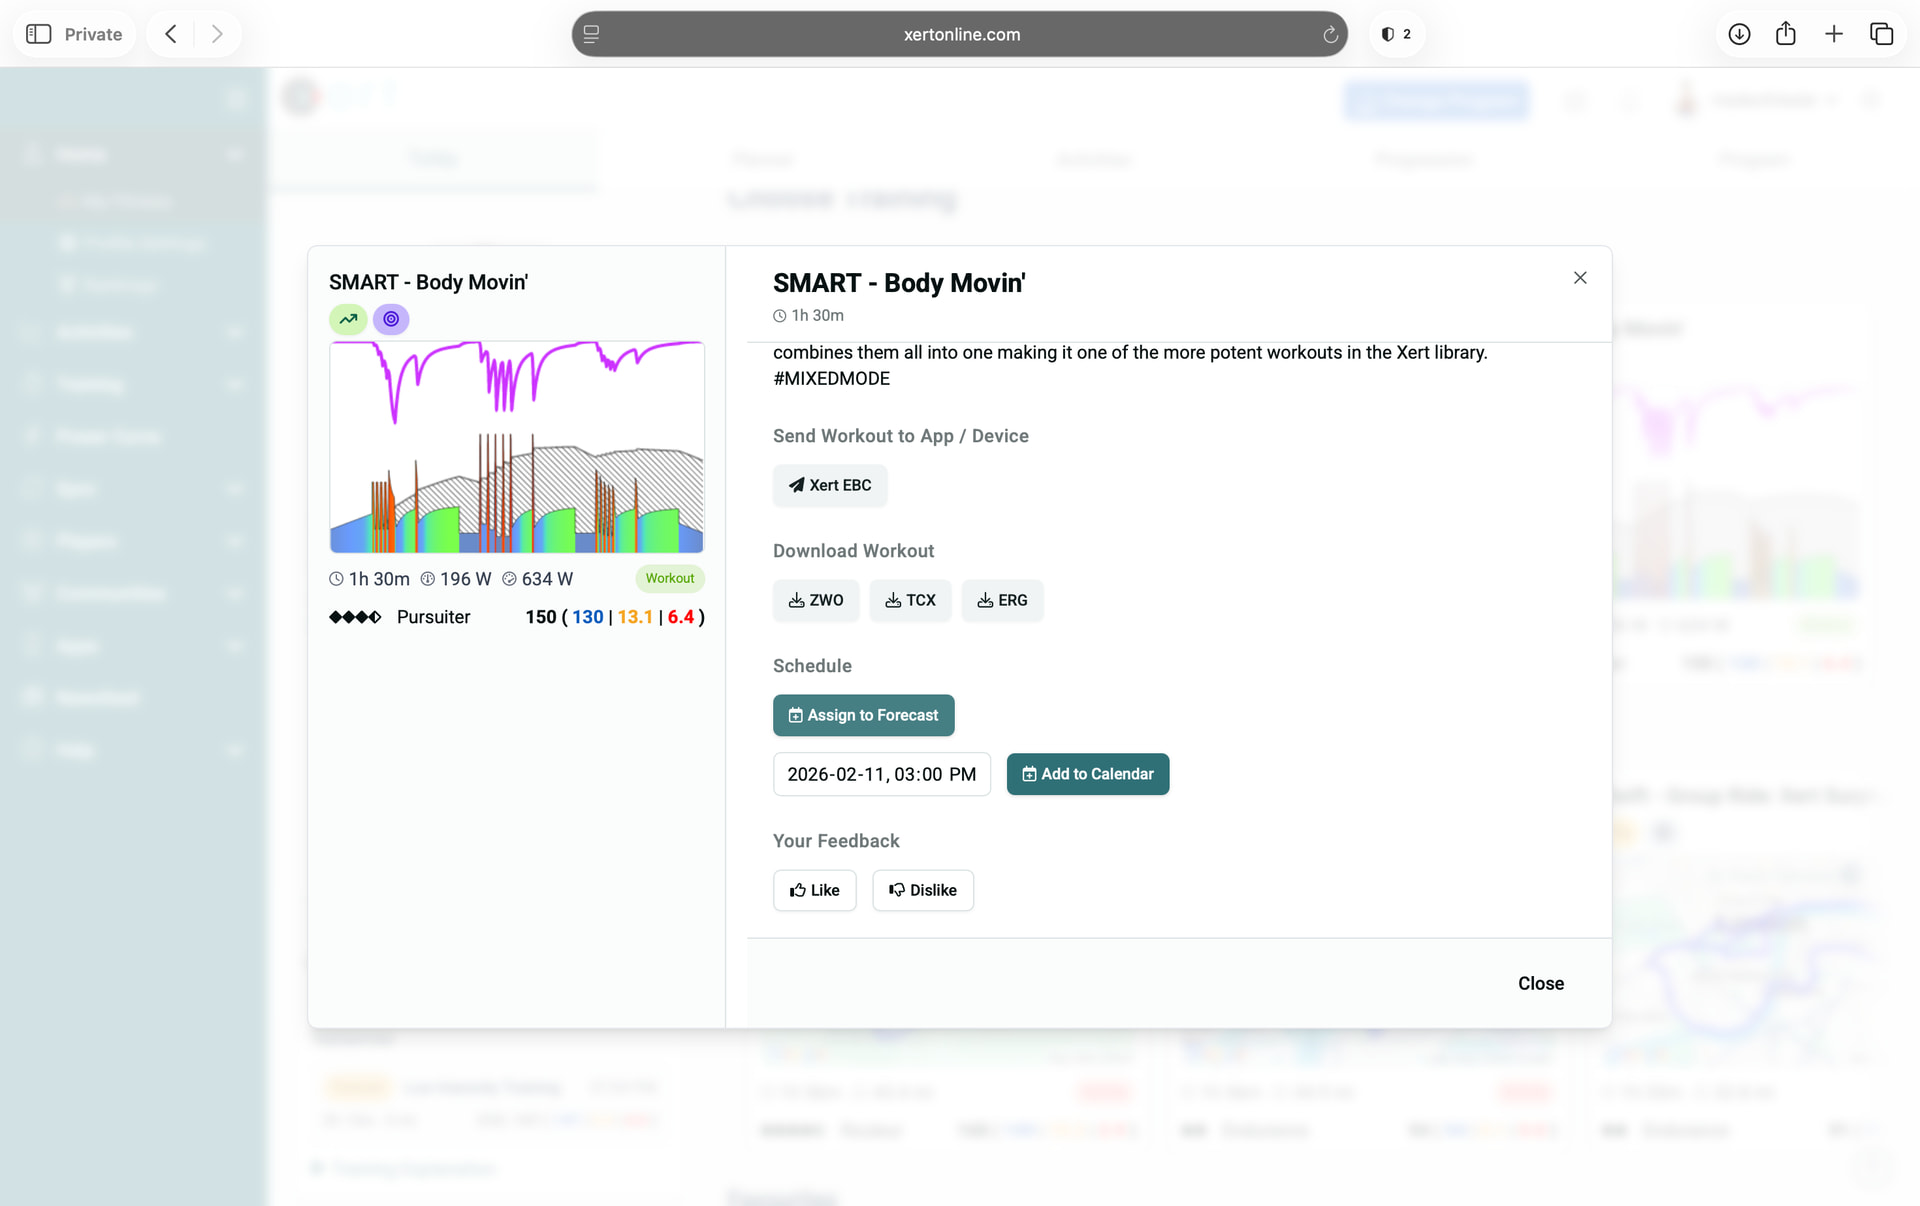Like this workout
1920x1206 pixels.
pyautogui.click(x=814, y=890)
